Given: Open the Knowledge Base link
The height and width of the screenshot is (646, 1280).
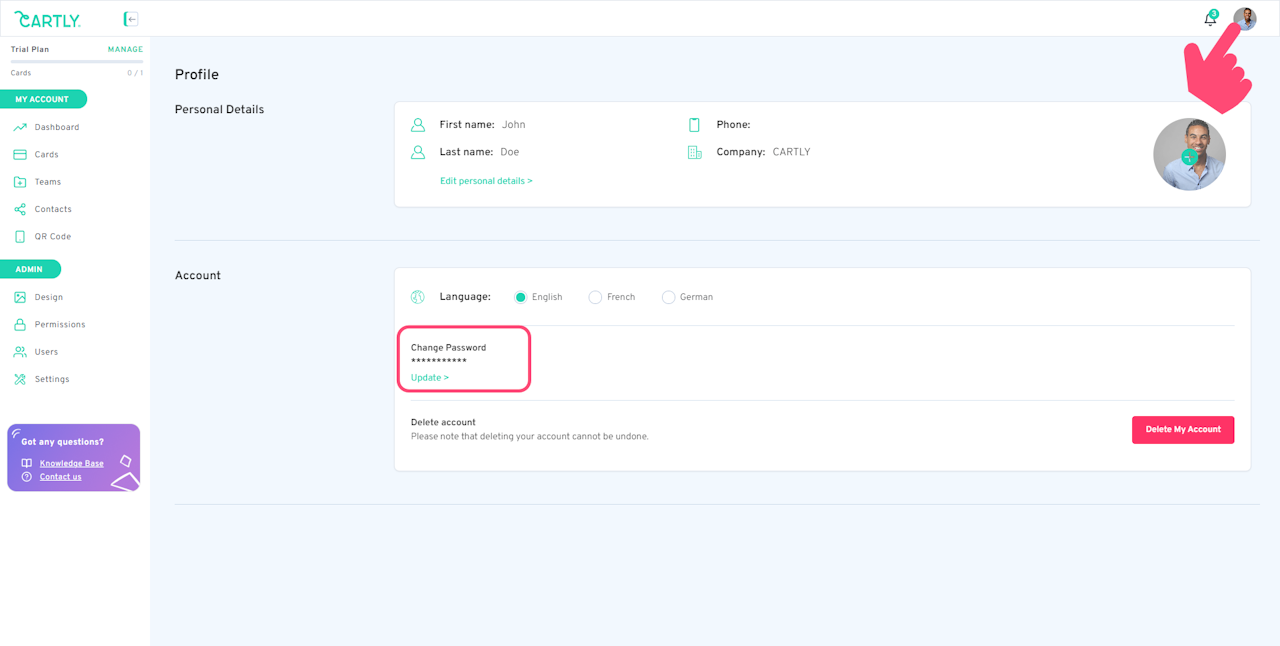Looking at the screenshot, I should [72, 464].
